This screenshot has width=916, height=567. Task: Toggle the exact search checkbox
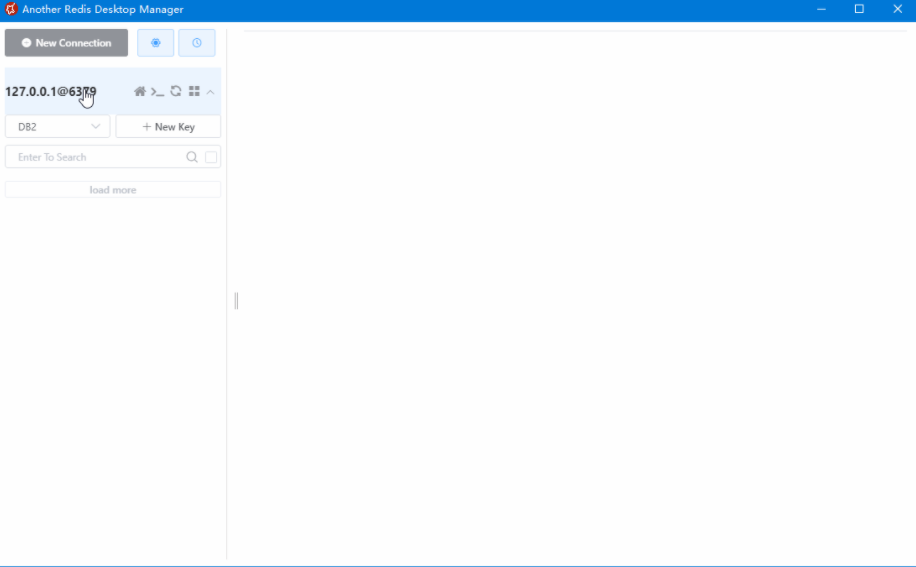click(211, 157)
